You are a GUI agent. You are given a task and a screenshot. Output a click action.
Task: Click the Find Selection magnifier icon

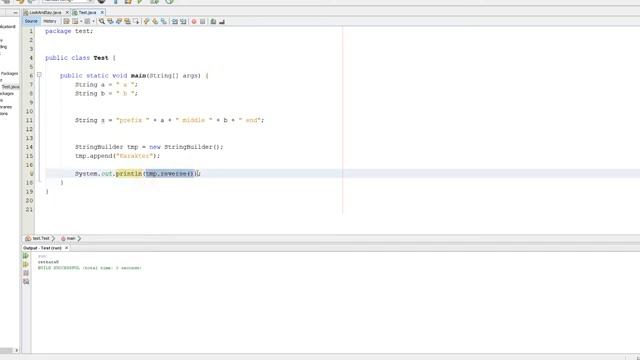[x=102, y=21]
